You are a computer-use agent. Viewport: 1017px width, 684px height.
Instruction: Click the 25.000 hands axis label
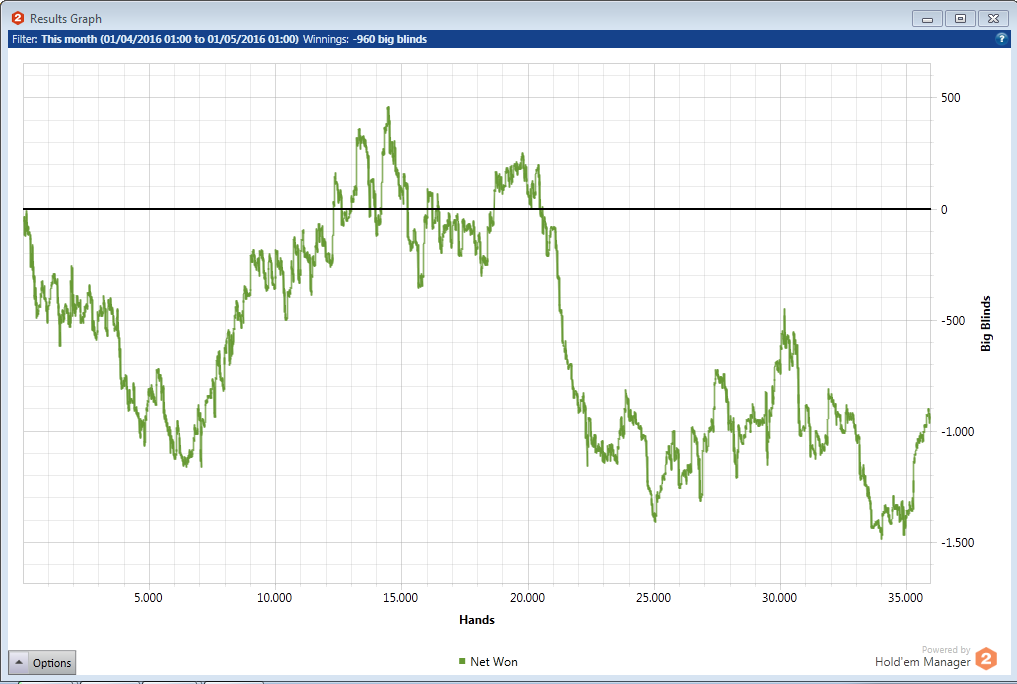point(653,598)
